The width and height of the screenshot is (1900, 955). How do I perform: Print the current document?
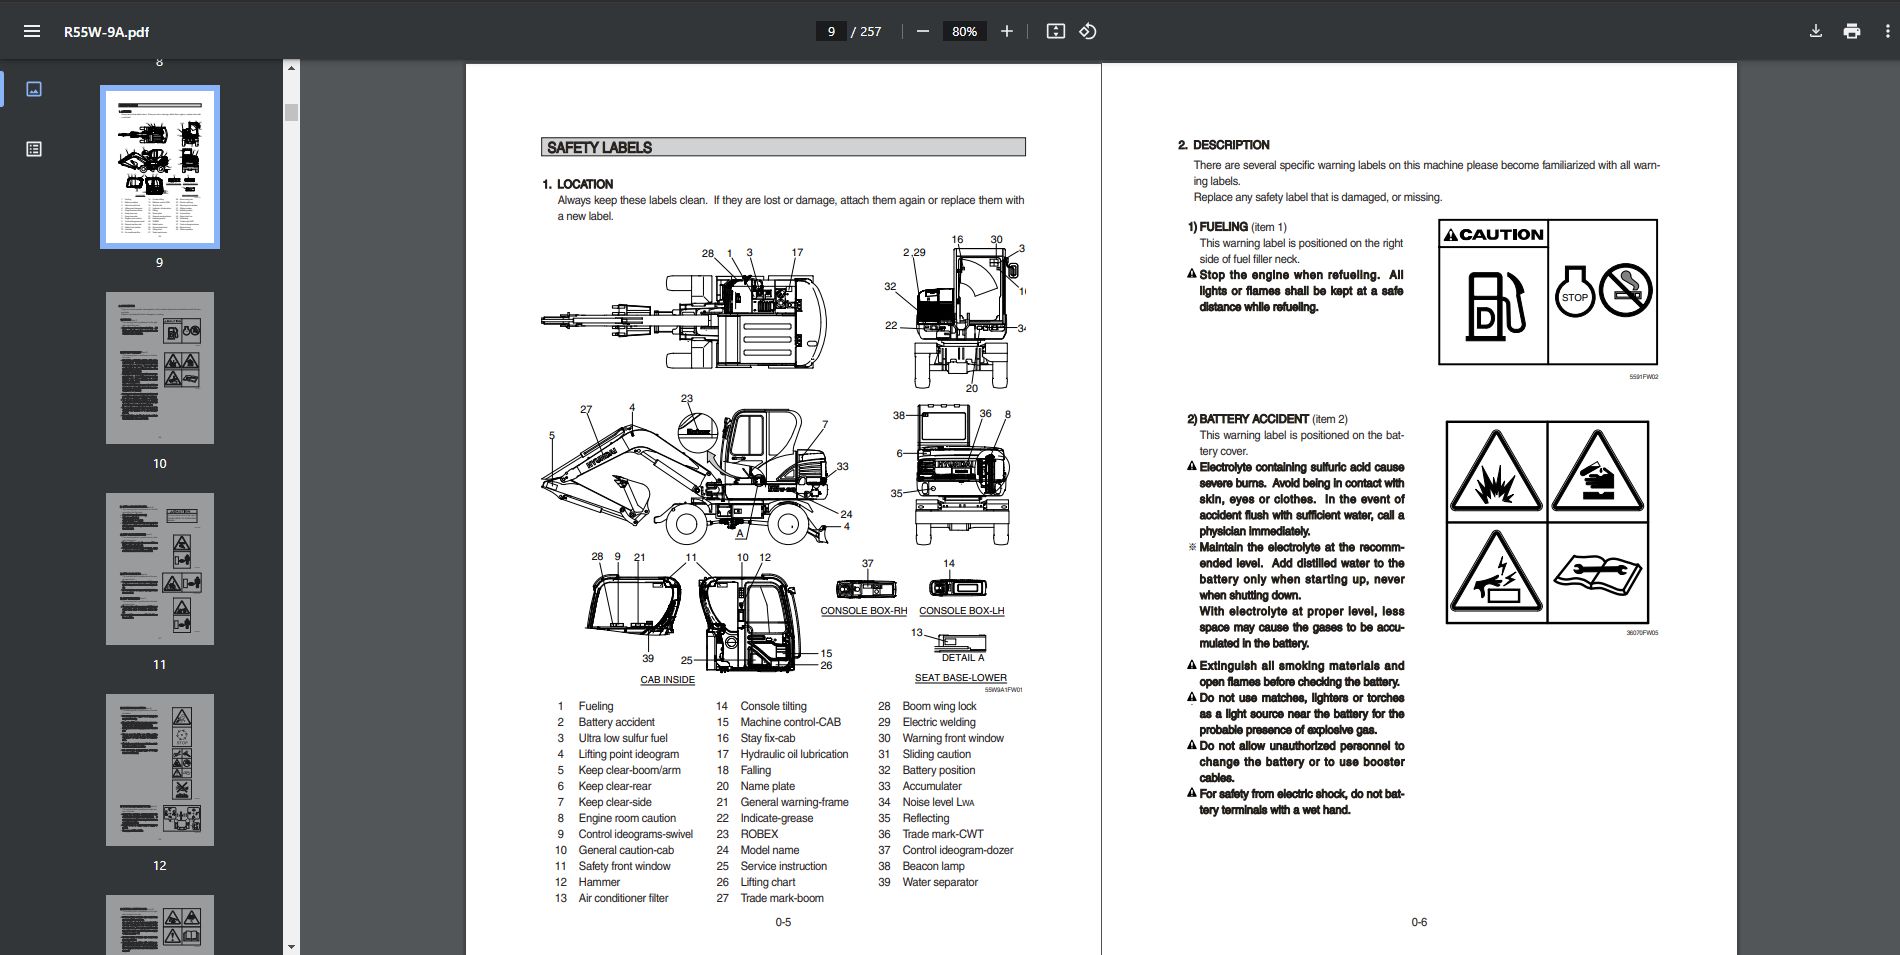click(1851, 31)
